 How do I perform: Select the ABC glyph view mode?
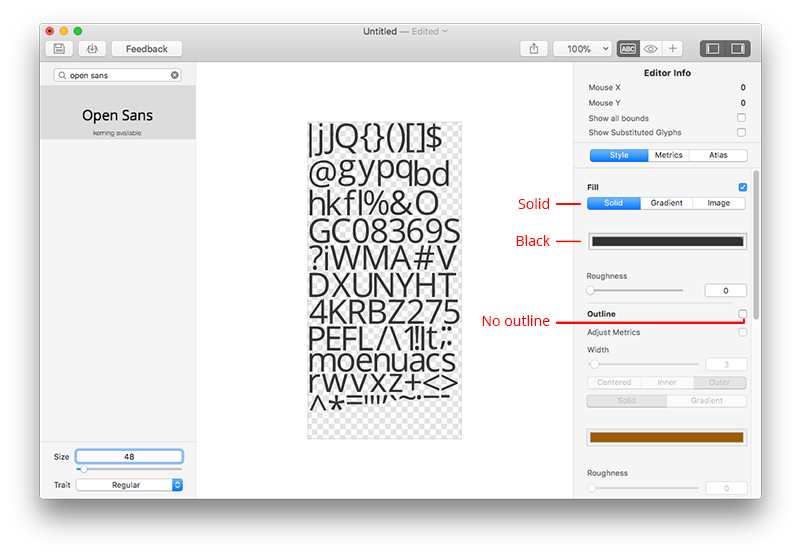tap(628, 48)
